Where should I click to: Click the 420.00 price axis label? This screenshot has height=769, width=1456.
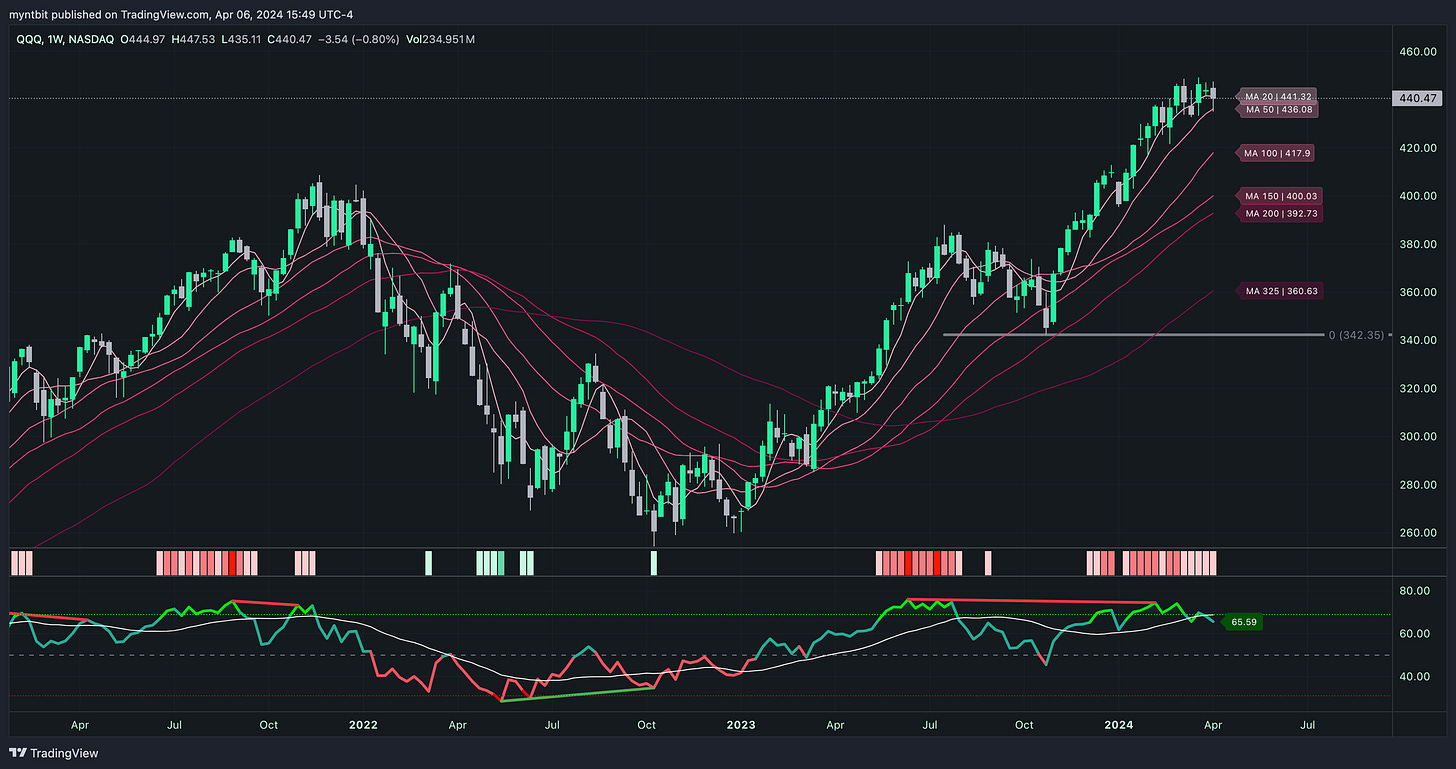pyautogui.click(x=1419, y=148)
